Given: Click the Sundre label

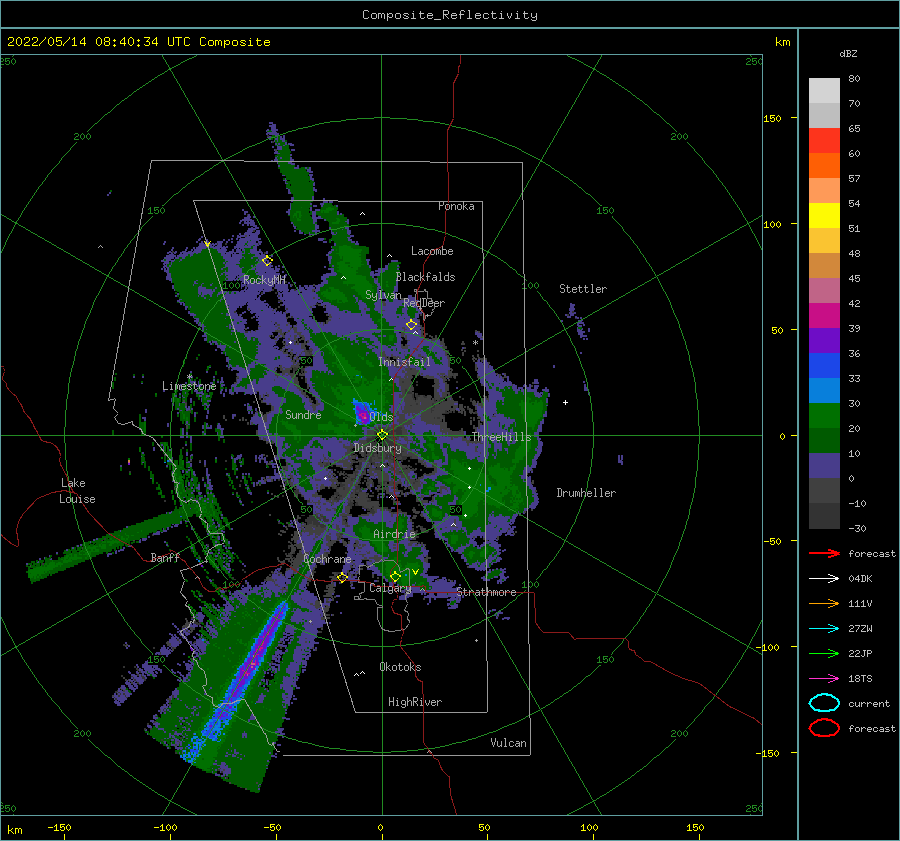Looking at the screenshot, I should point(304,414).
